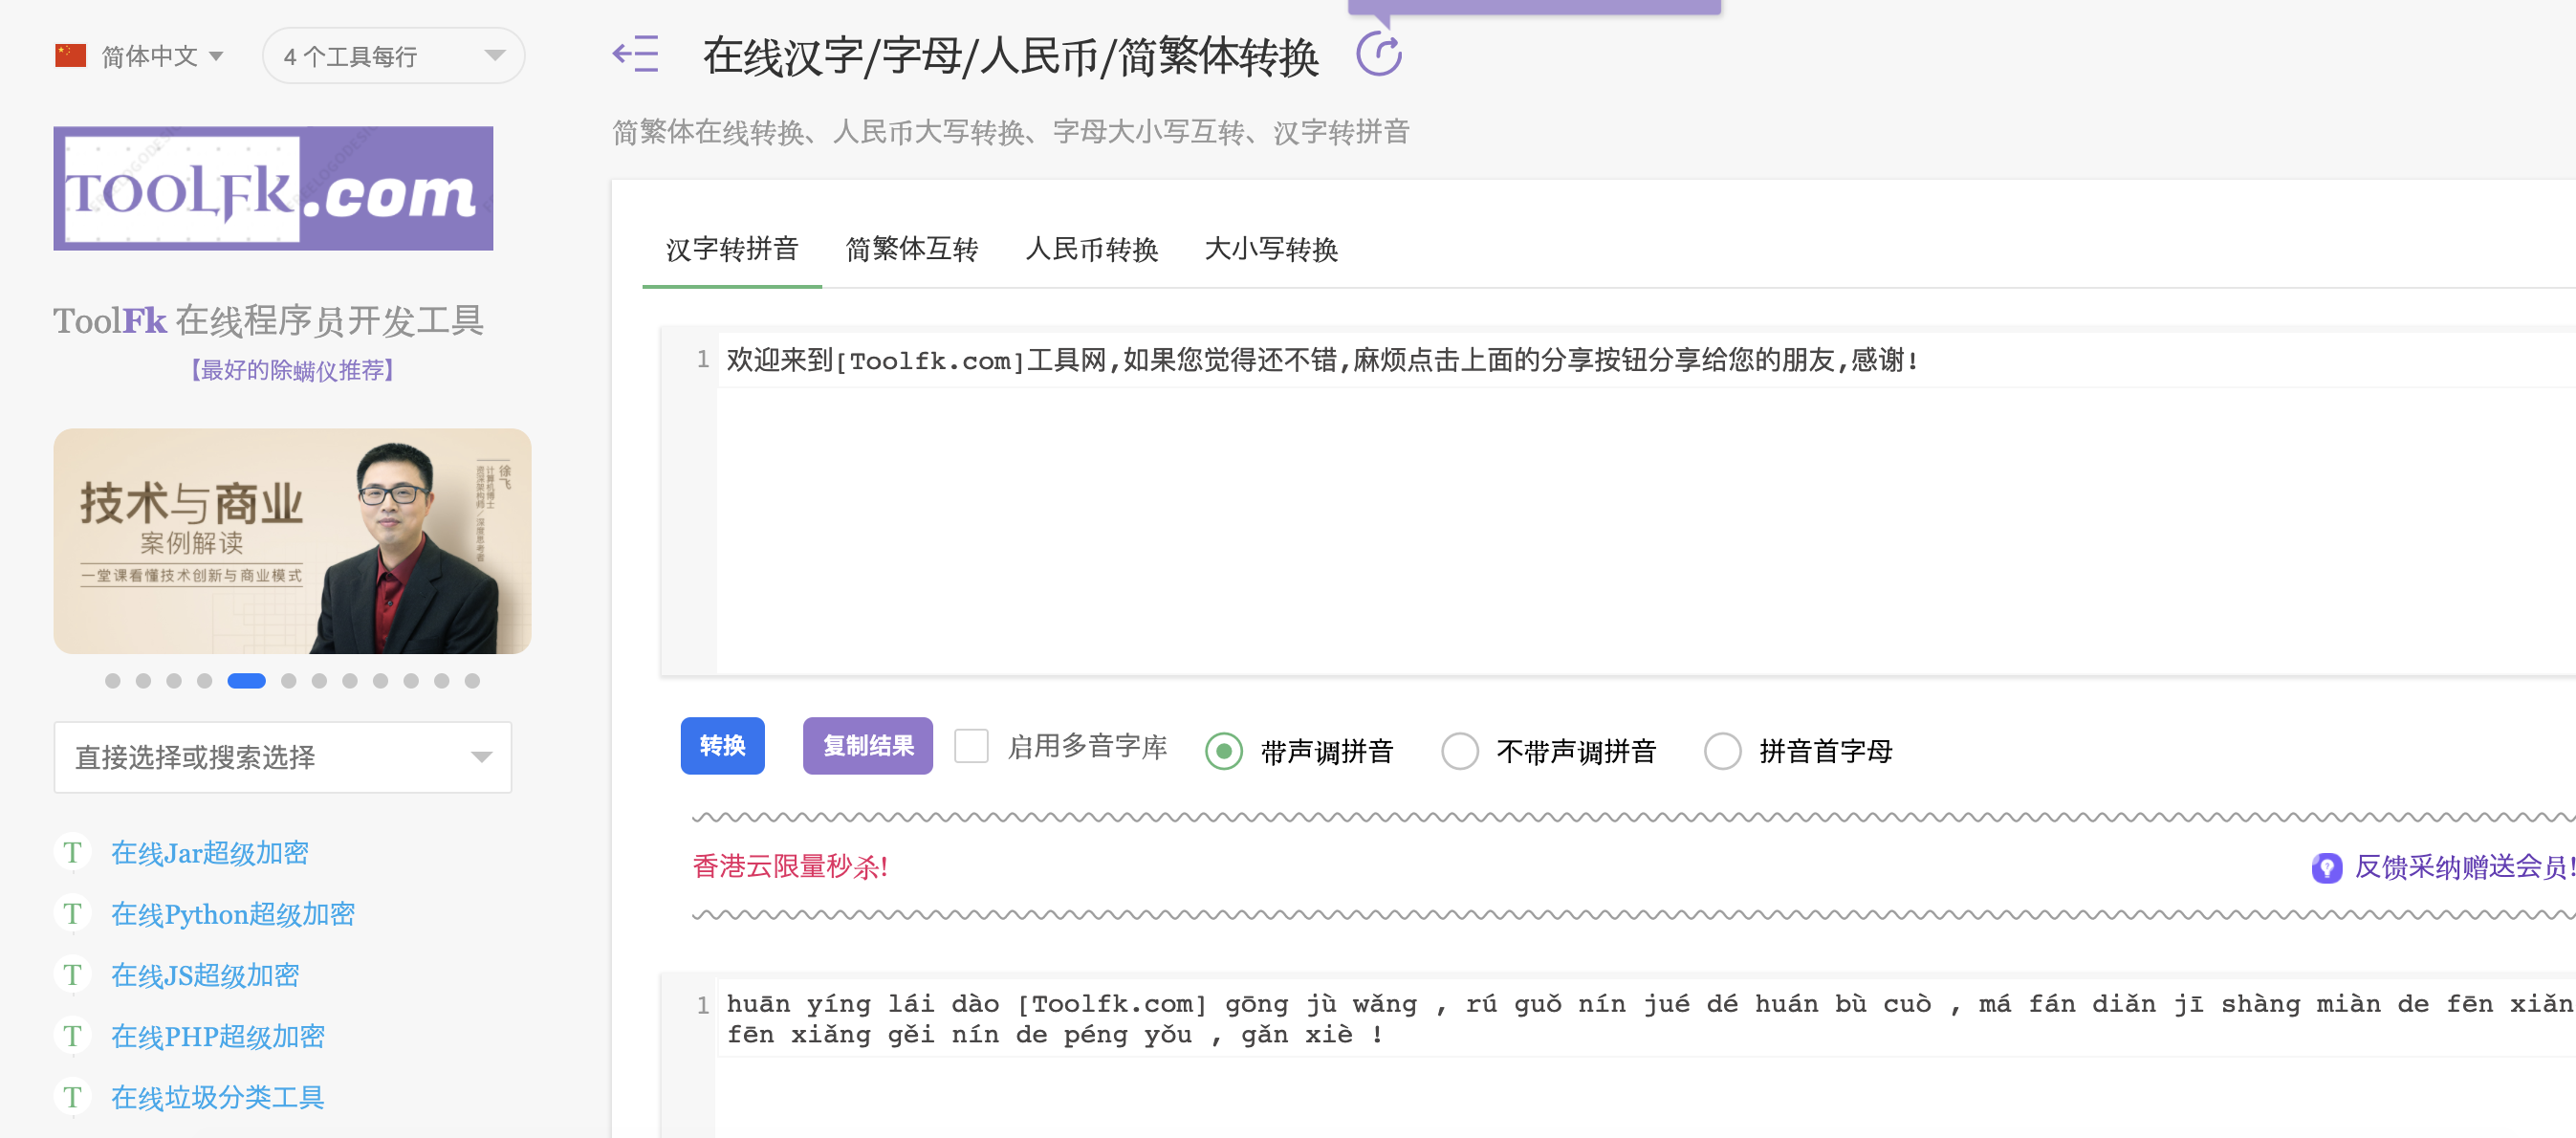
Task: Switch to the 简繁体互转 tab
Action: 912,250
